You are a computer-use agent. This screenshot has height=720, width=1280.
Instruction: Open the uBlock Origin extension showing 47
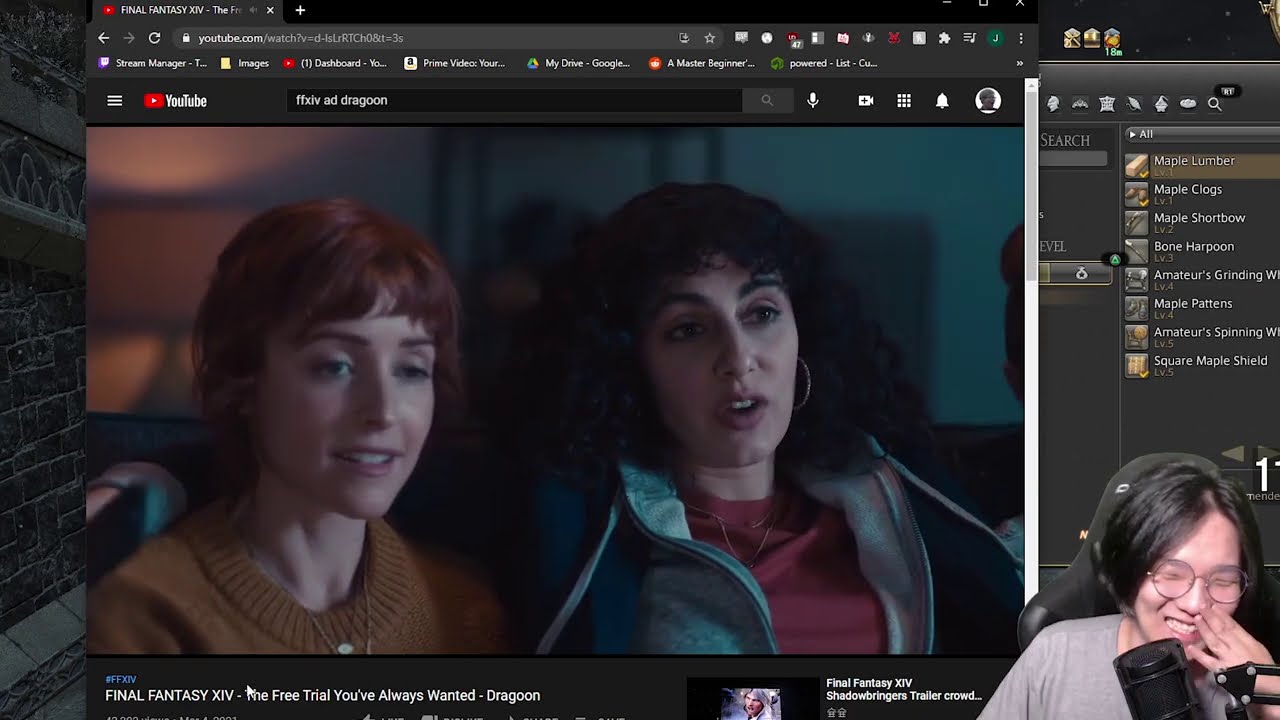pos(793,38)
